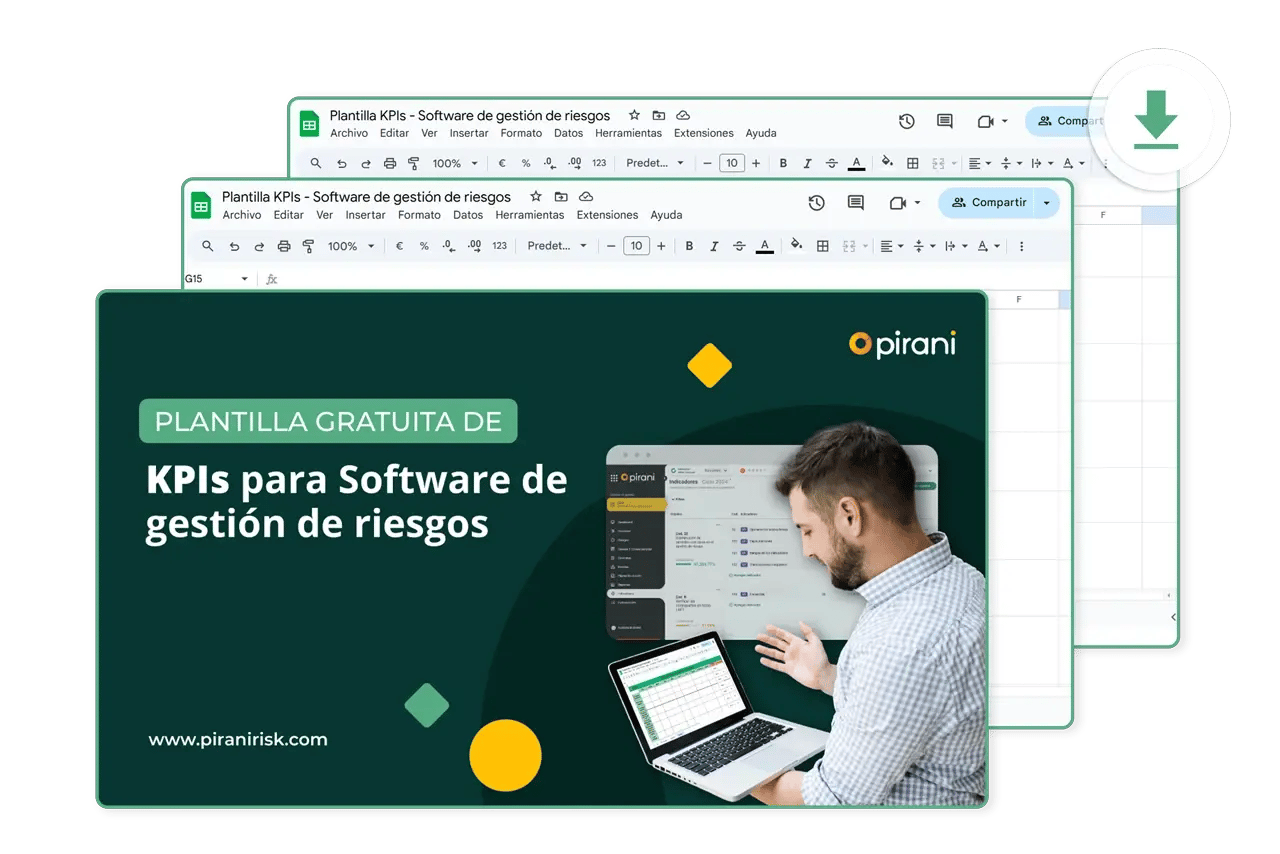1280x854 pixels.
Task: Decrease font size with minus in front window
Action: [611, 246]
